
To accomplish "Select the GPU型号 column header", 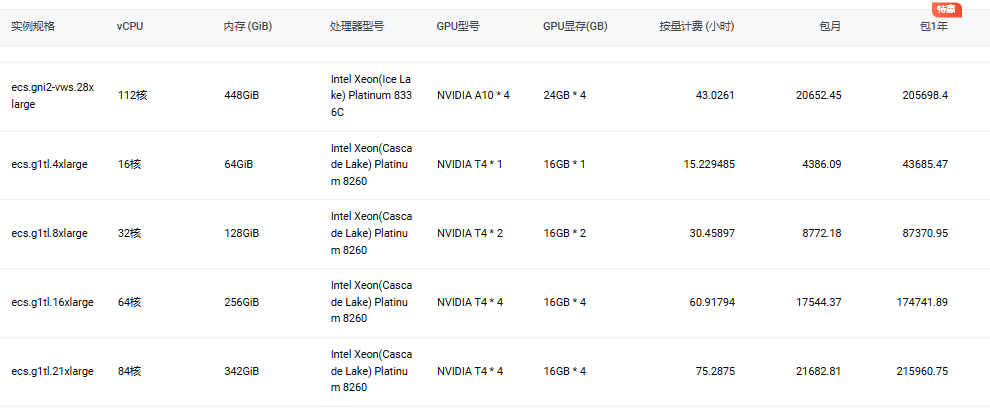I will [x=458, y=27].
